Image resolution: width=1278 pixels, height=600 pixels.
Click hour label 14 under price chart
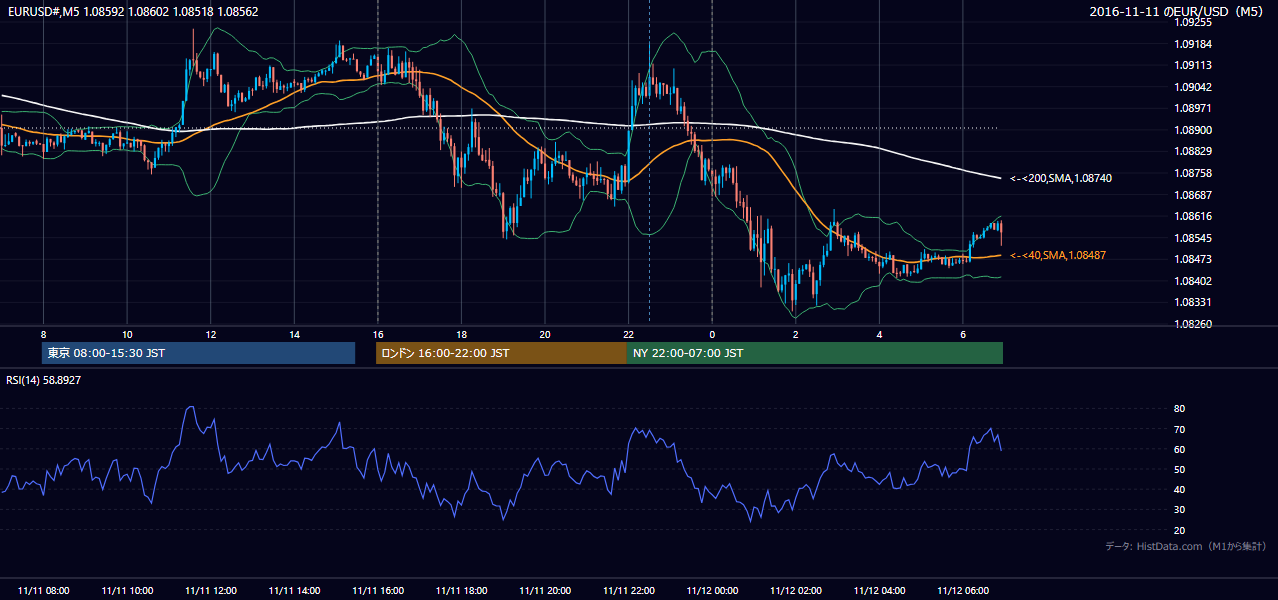tap(294, 334)
